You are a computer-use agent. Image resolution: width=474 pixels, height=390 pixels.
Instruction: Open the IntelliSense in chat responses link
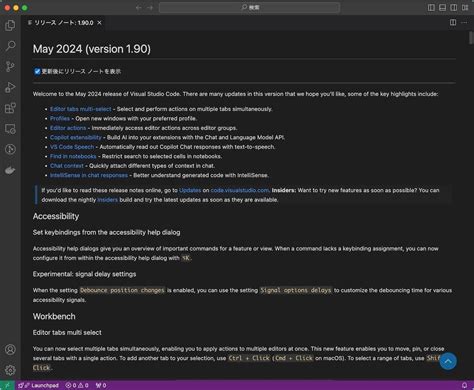pos(89,175)
